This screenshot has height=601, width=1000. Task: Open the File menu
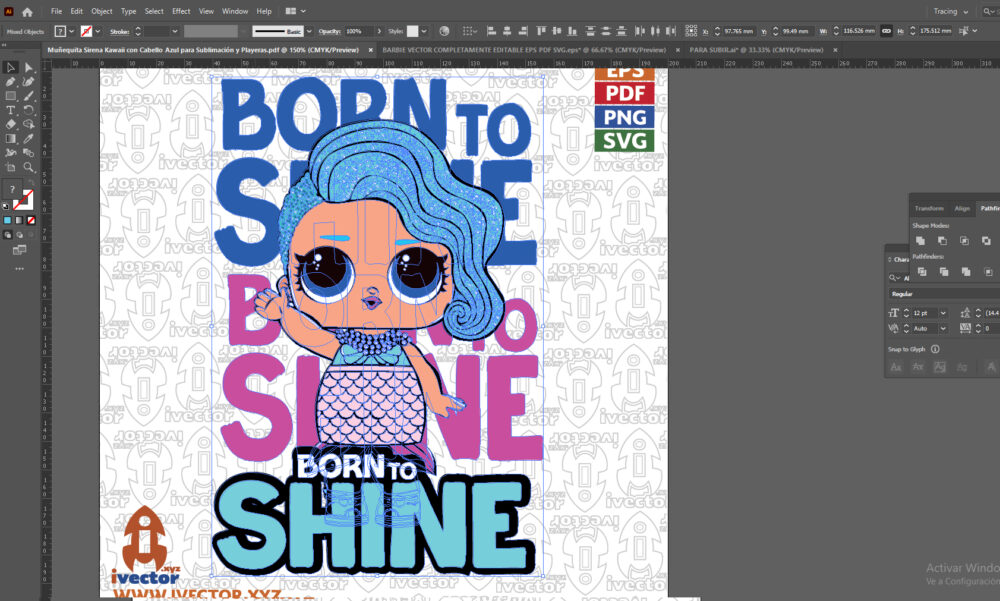[x=56, y=11]
